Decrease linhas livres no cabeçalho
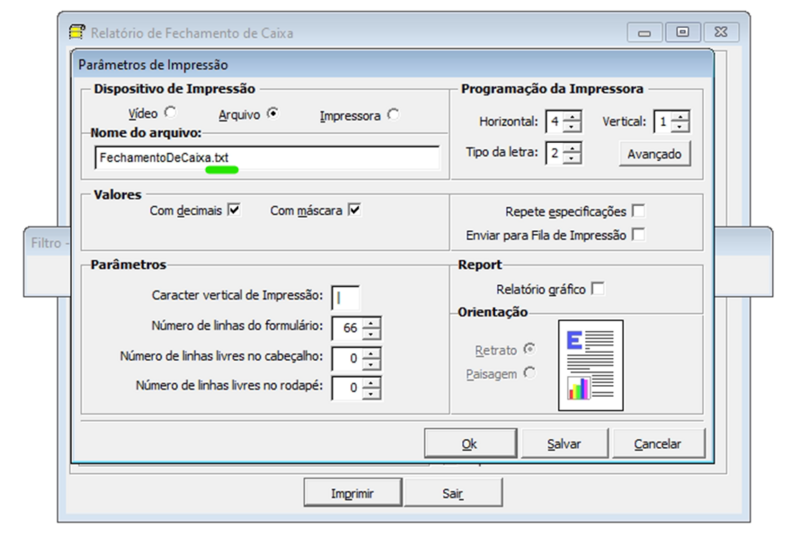The width and height of the screenshot is (800, 537). pos(371,364)
